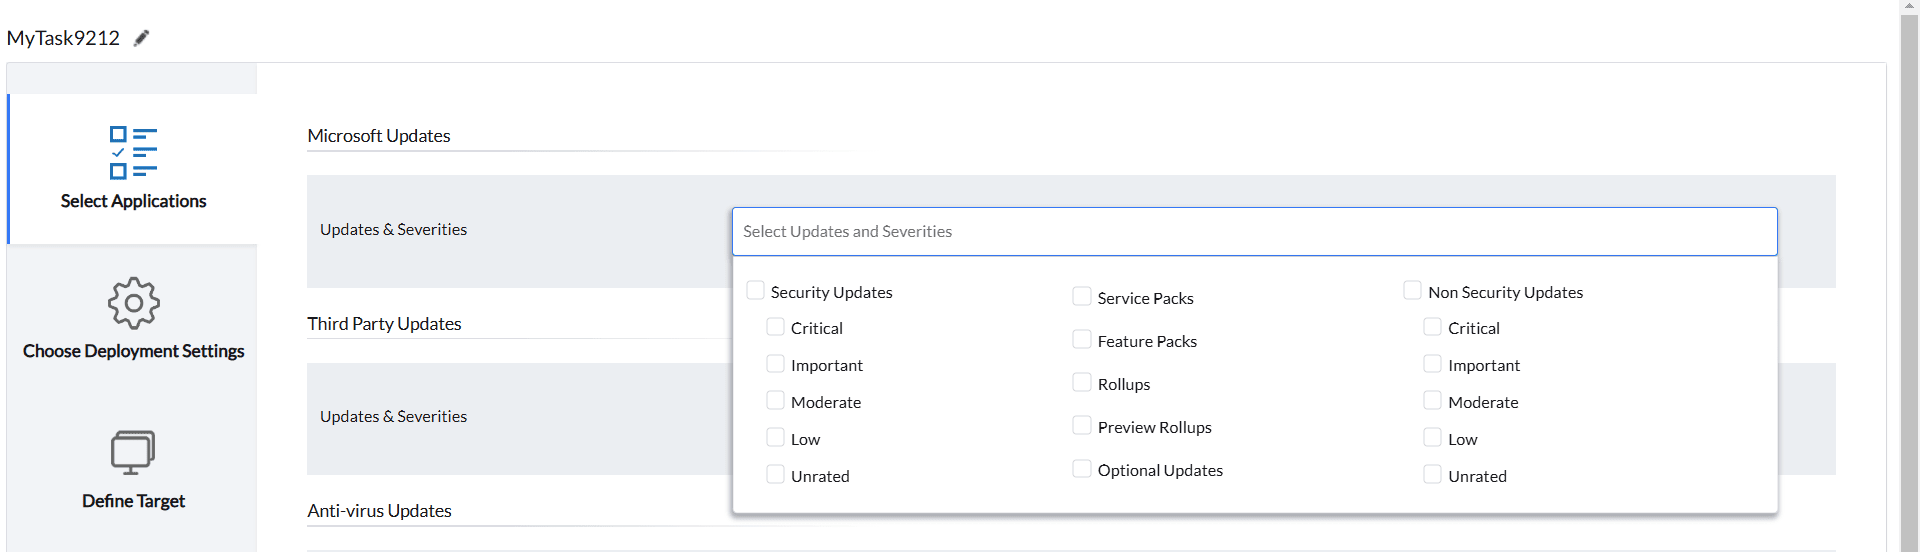Enable Preview Rollups
The height and width of the screenshot is (552, 1920).
(x=1082, y=426)
